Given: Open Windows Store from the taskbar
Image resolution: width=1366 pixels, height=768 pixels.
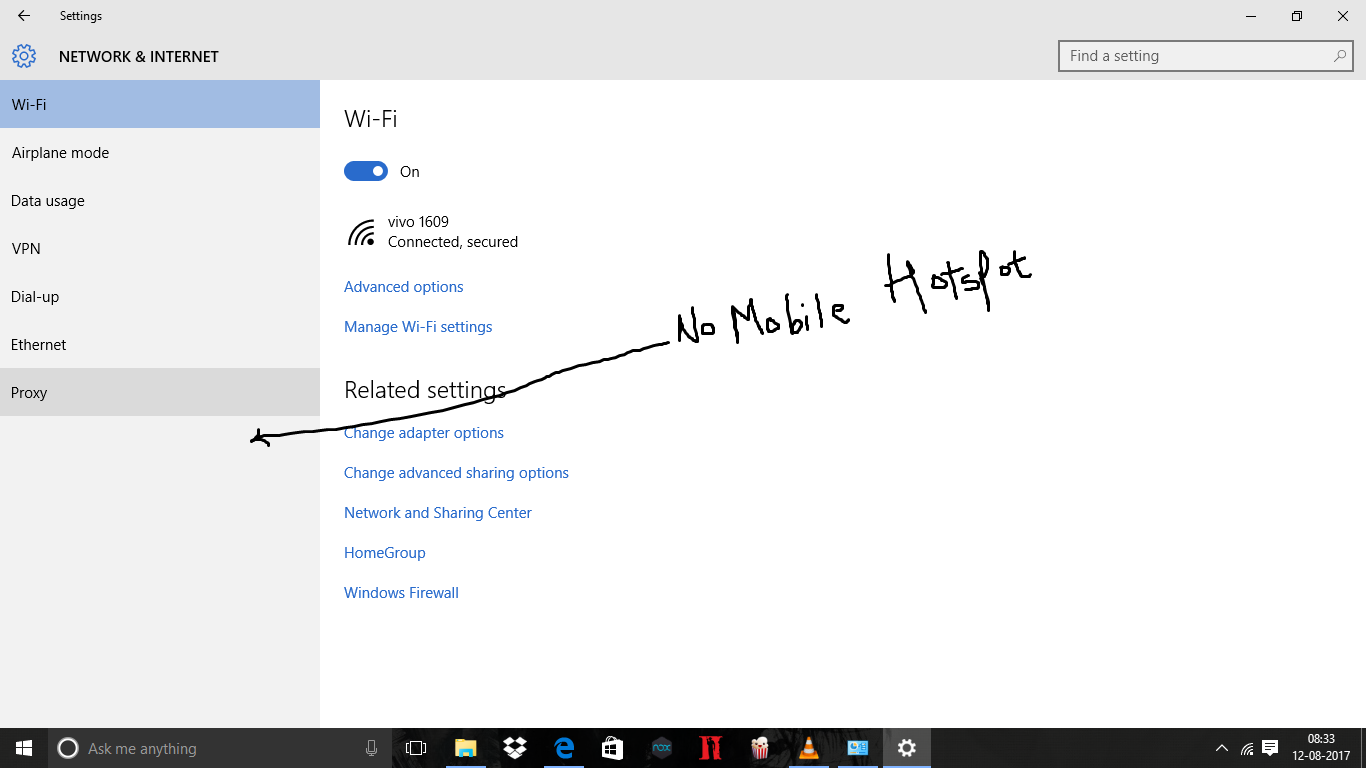Looking at the screenshot, I should click(x=612, y=748).
